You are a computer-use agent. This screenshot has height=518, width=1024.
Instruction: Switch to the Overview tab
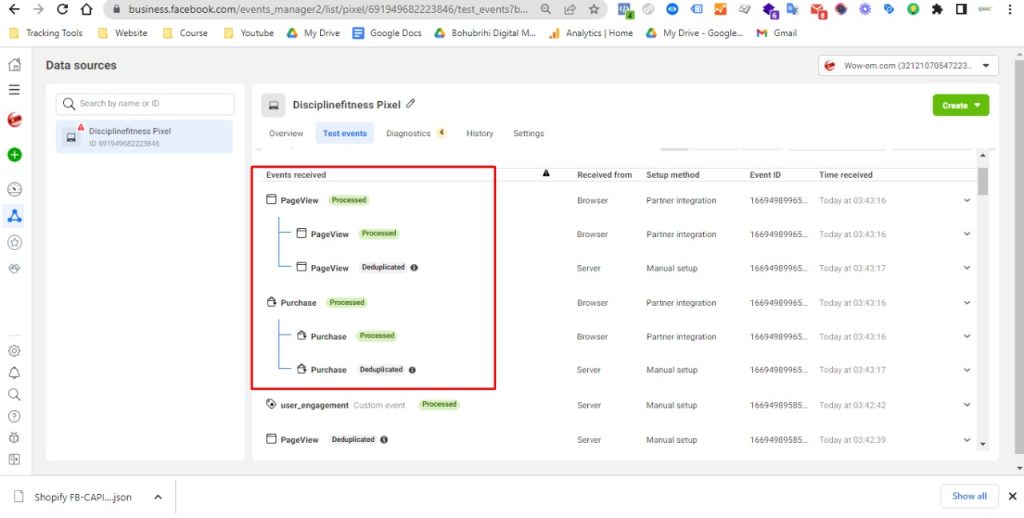click(286, 133)
